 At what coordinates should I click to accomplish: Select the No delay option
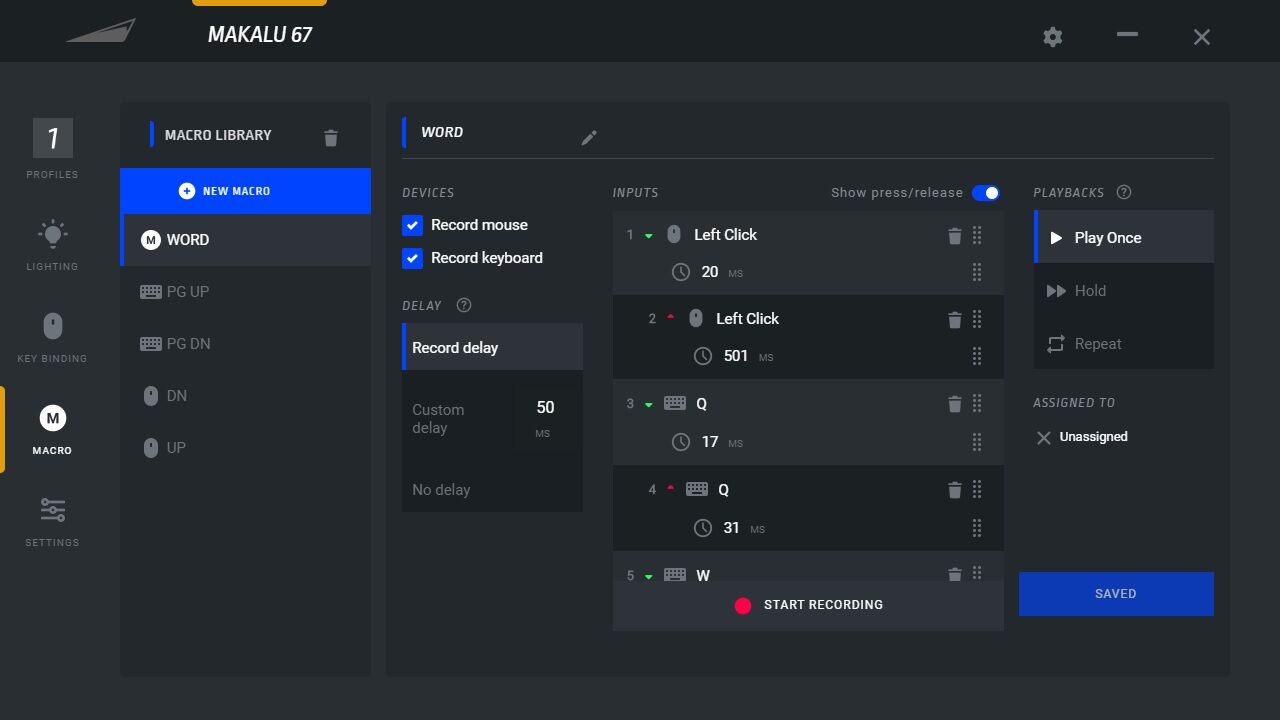coord(492,490)
